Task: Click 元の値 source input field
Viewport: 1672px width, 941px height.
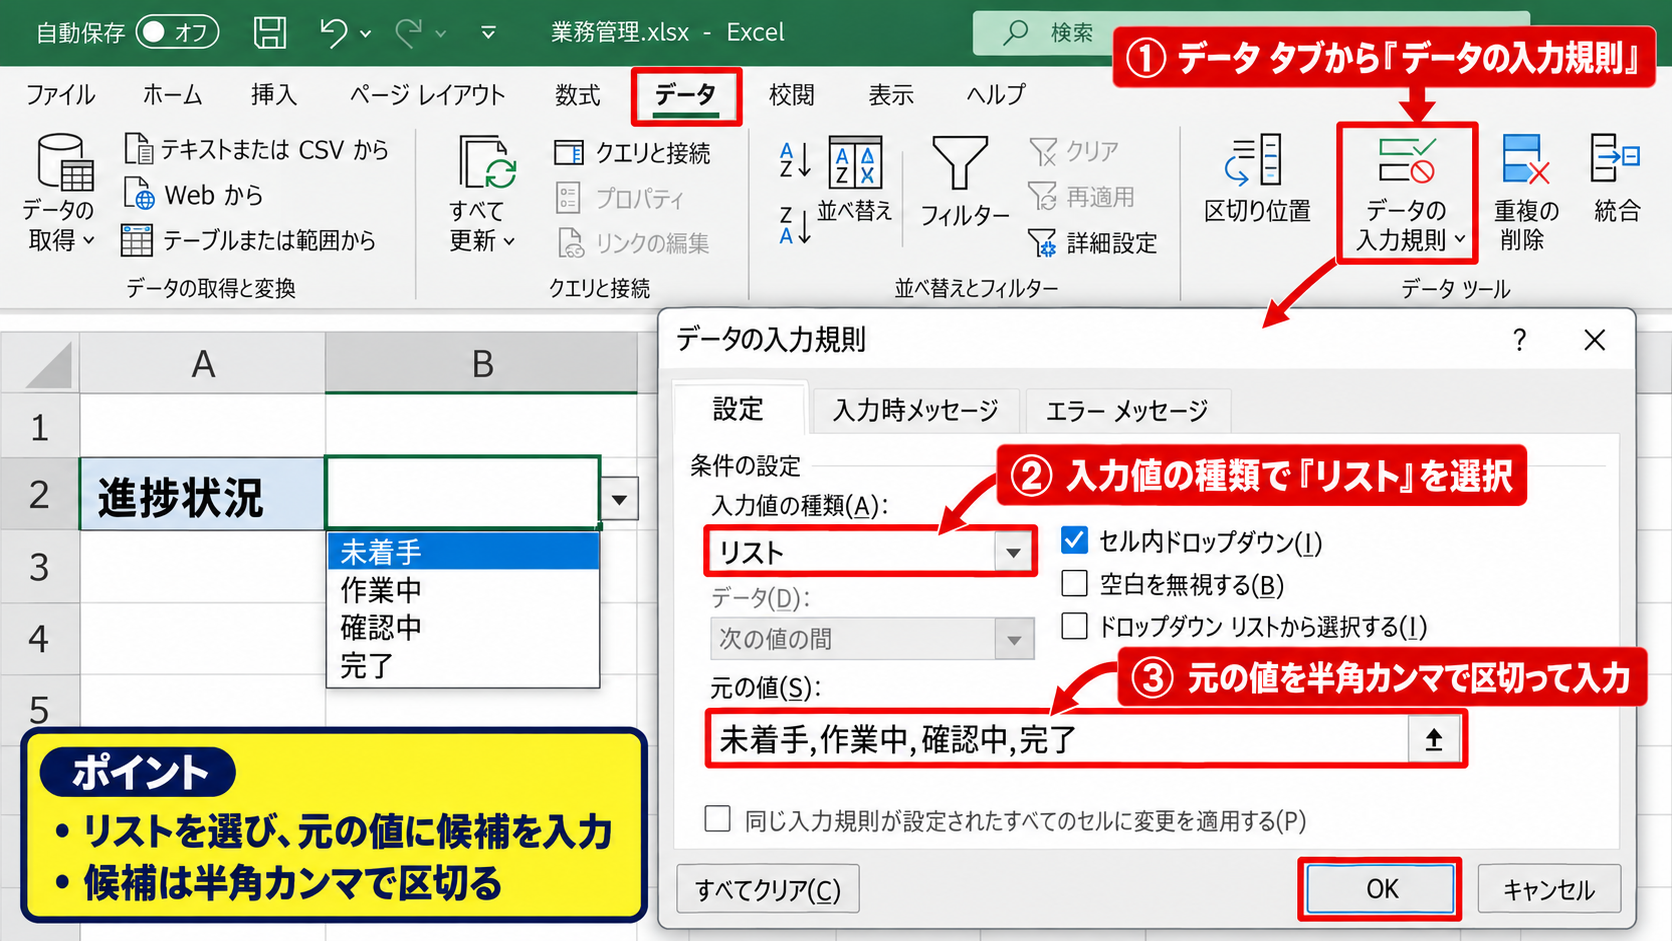Action: (x=1060, y=740)
